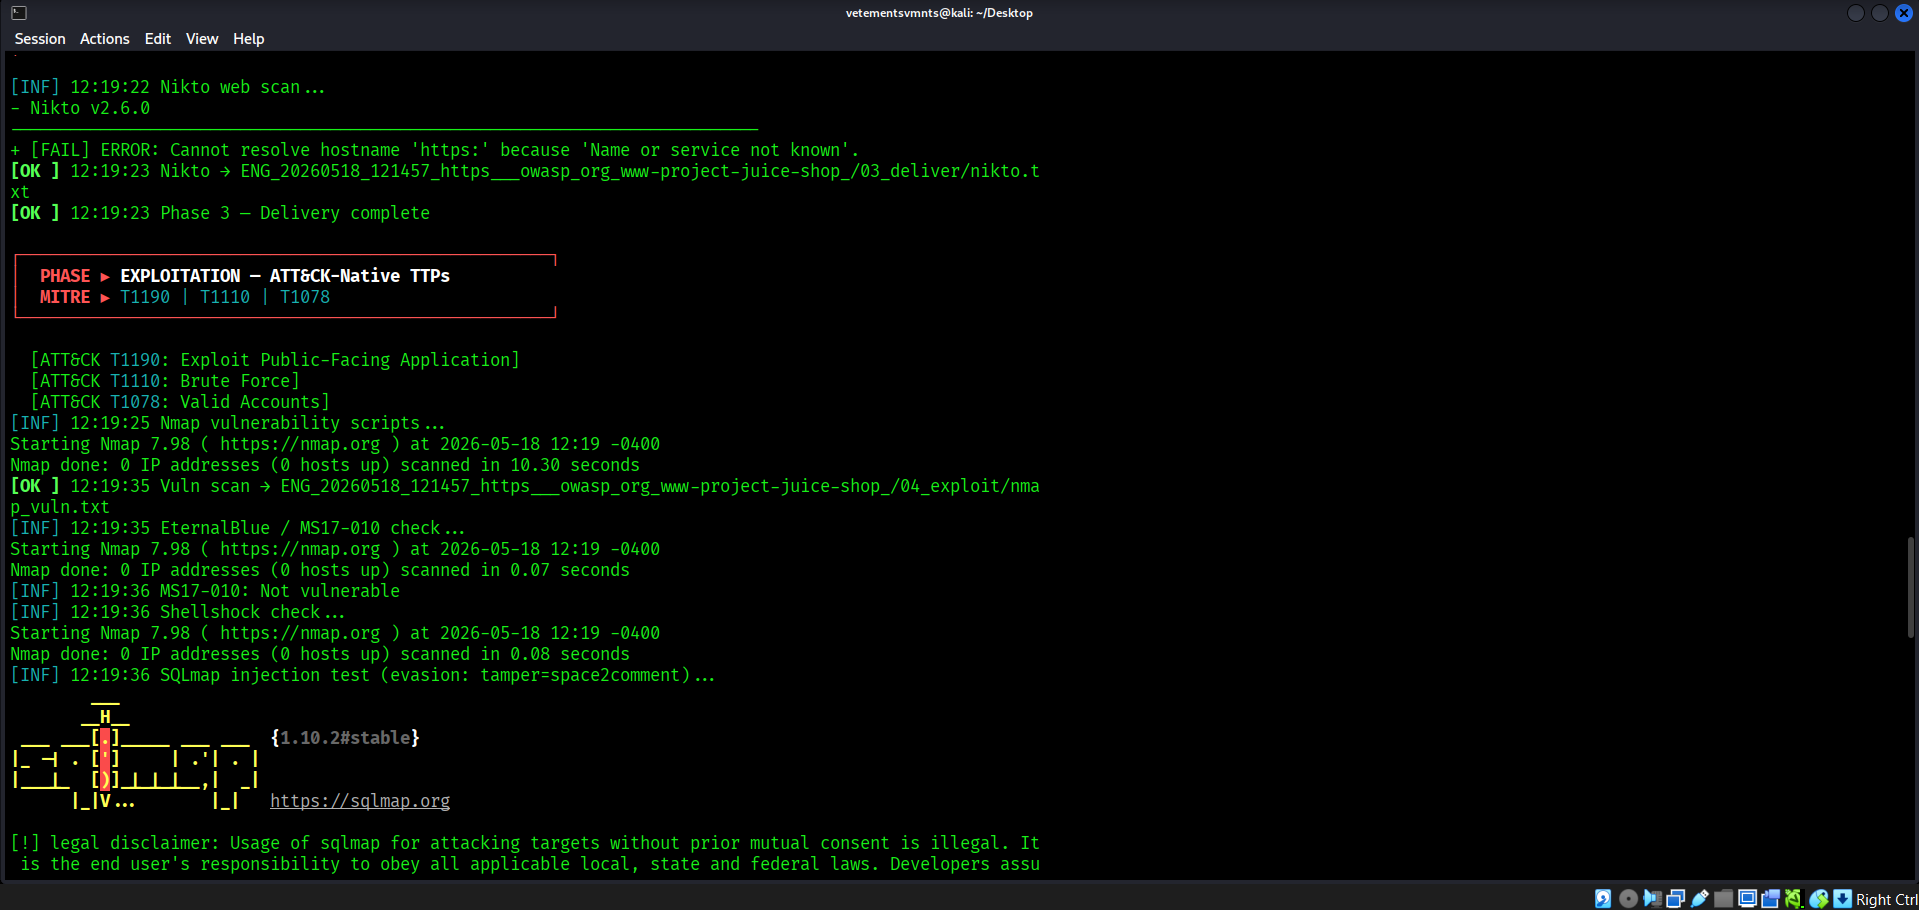Click the T1078 MITRE technique ID in phase box

305,297
